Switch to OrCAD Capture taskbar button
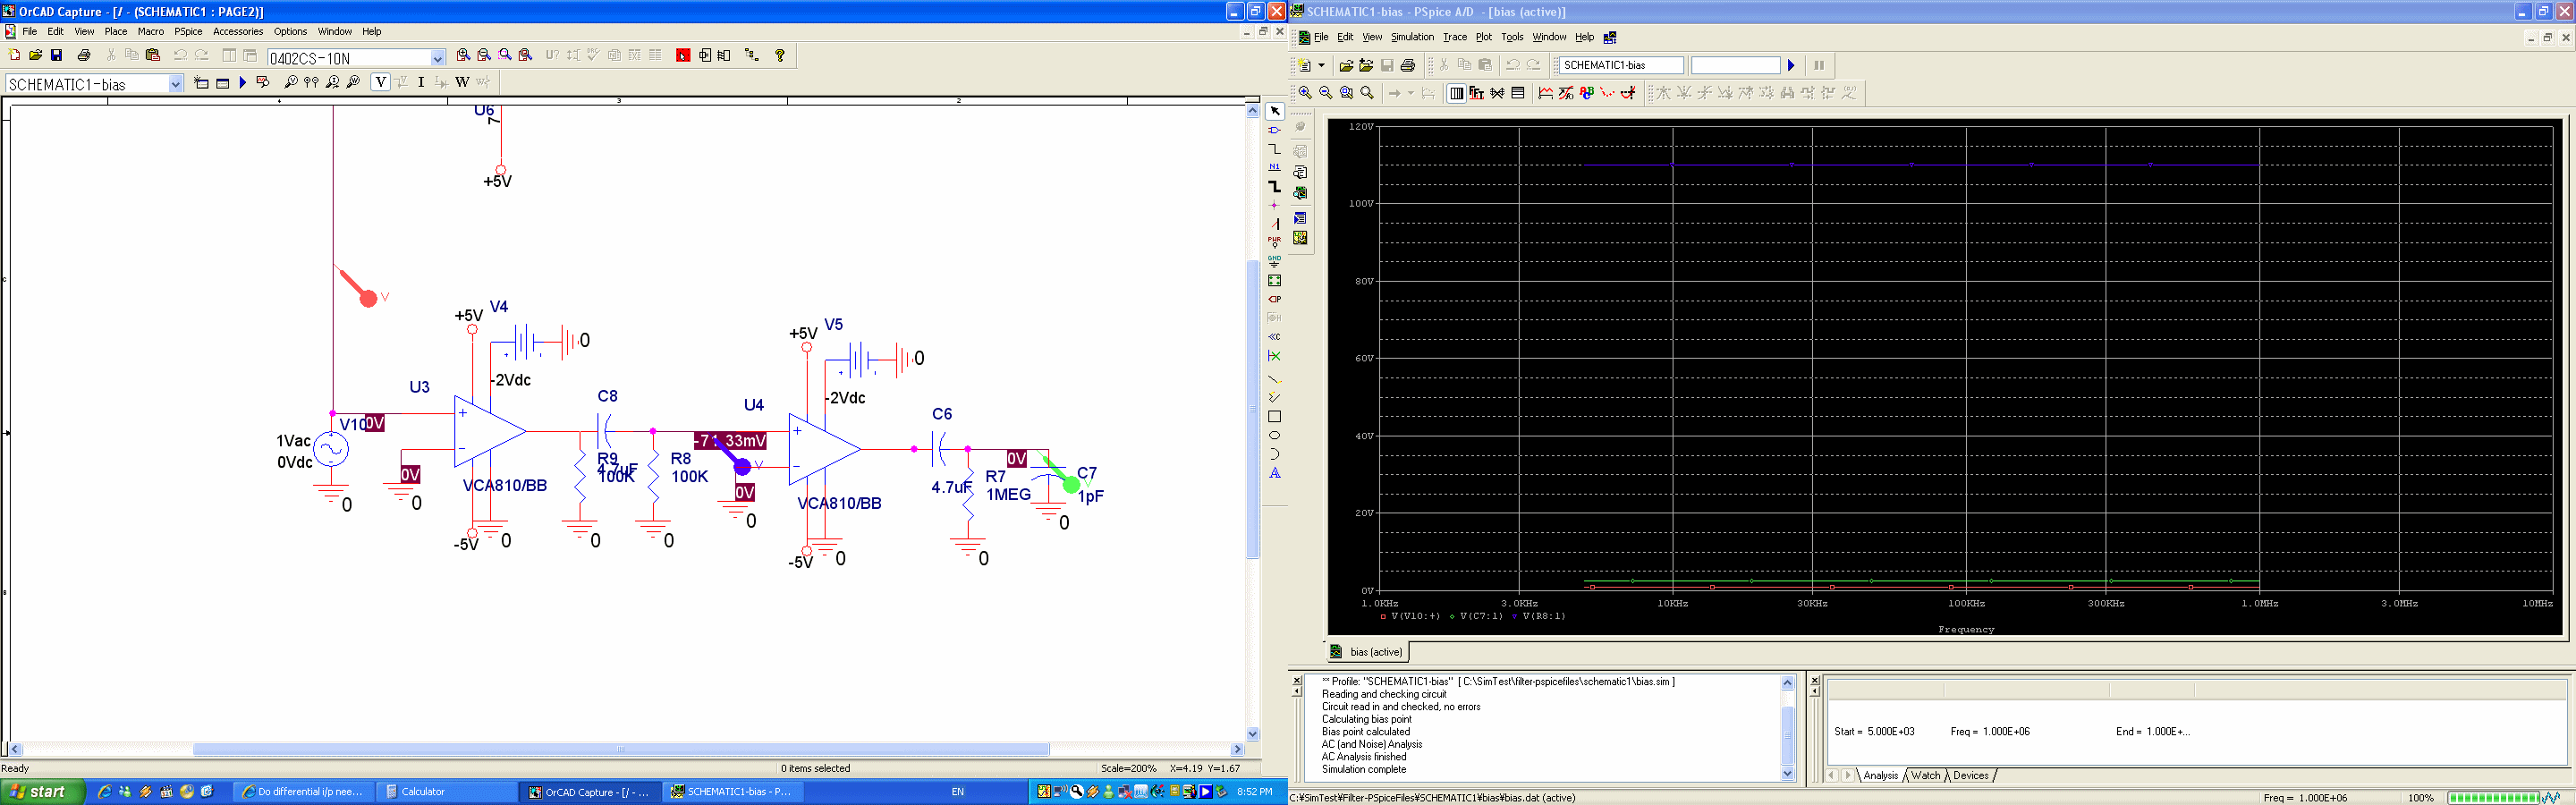Viewport: 2576px width, 805px height. click(591, 792)
